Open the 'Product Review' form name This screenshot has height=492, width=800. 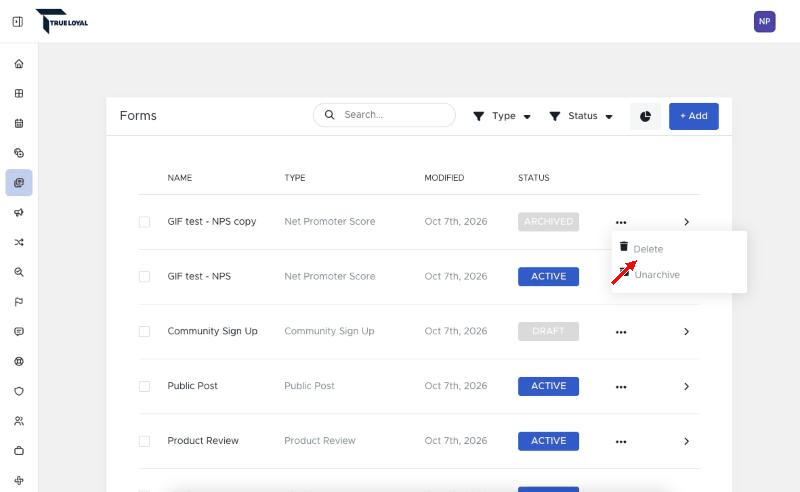pos(203,440)
